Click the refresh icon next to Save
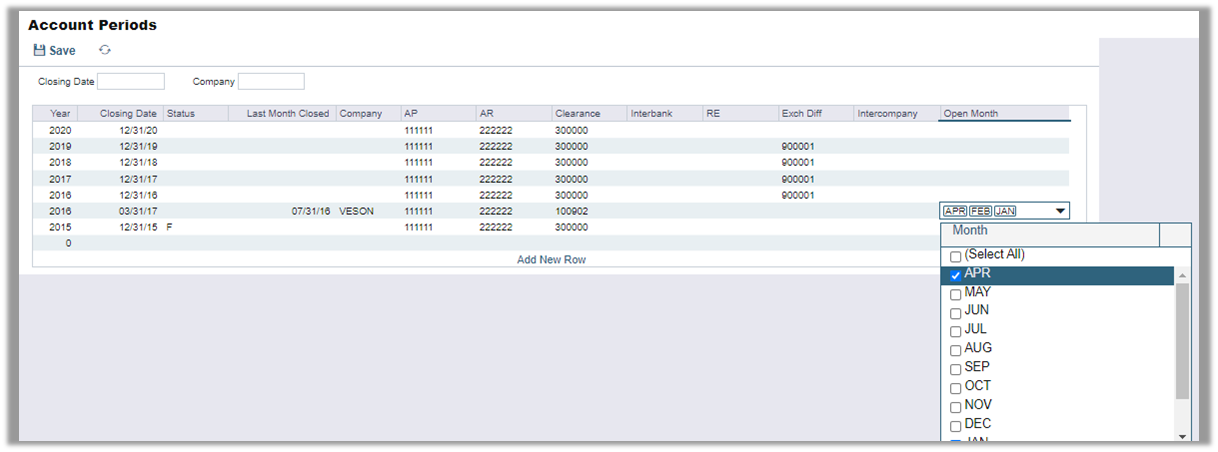Image resolution: width=1218 pixels, height=452 pixels. point(104,50)
